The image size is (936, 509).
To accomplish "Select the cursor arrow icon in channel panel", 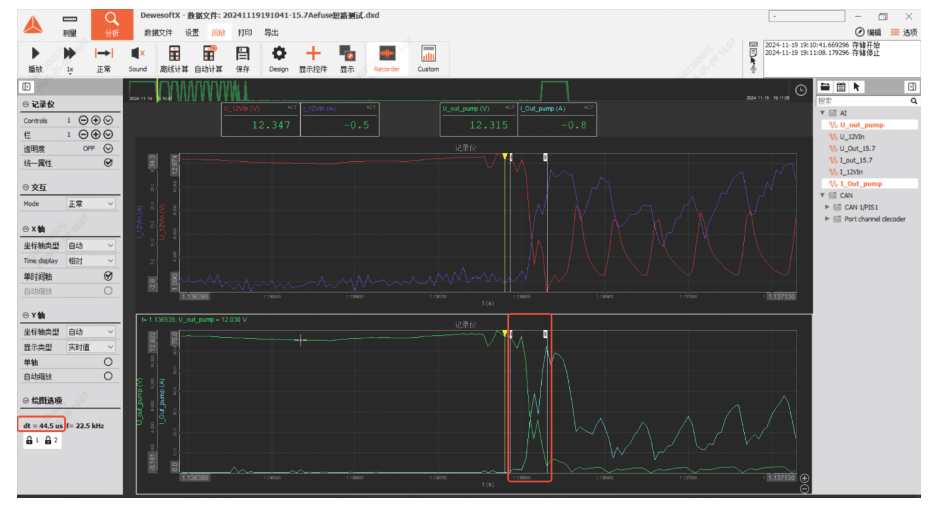I will click(x=856, y=87).
